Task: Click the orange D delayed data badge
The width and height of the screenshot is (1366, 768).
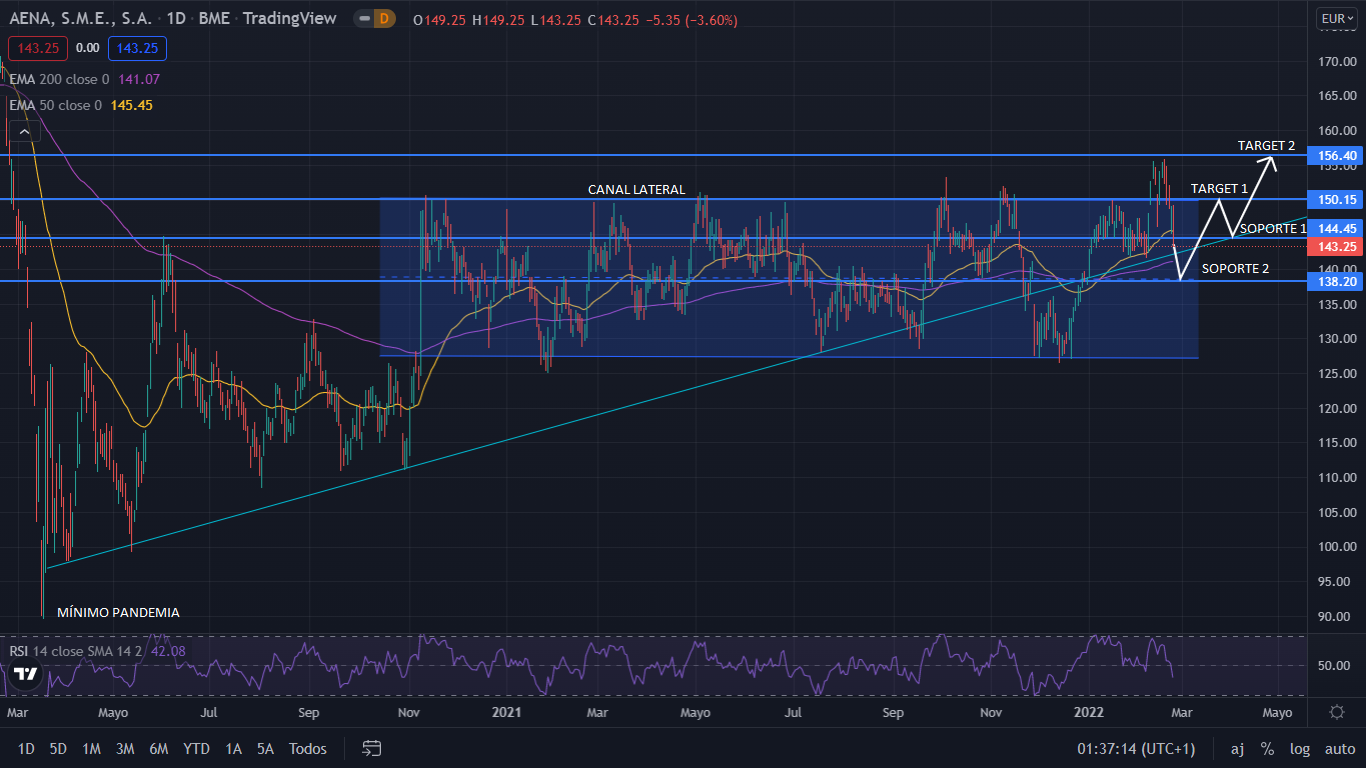Action: click(384, 19)
